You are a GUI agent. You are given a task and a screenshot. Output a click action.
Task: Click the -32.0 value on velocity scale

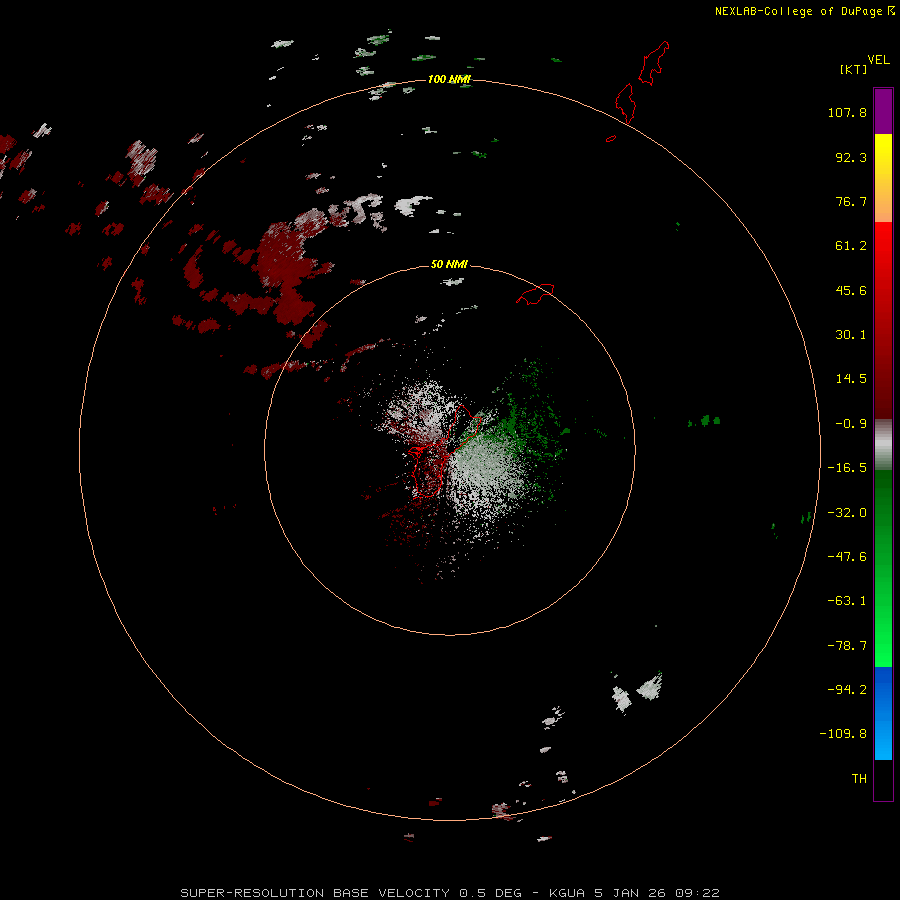click(847, 513)
